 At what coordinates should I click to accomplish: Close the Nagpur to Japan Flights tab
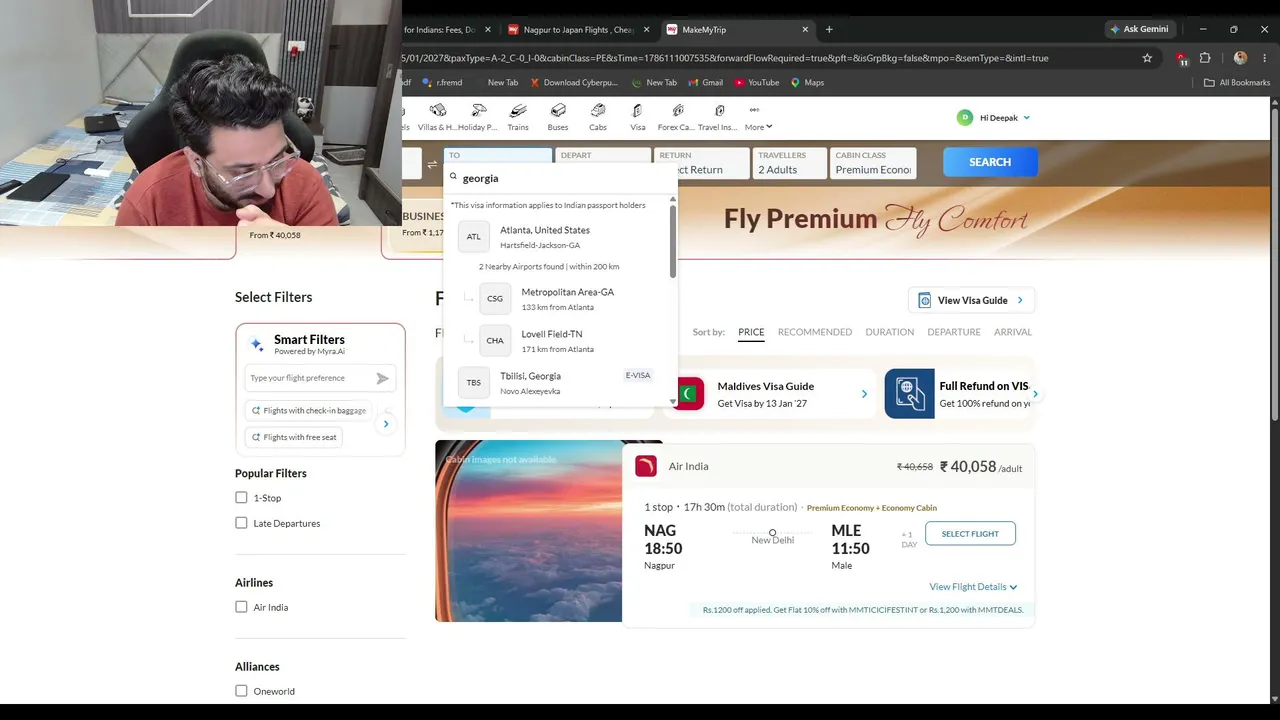point(647,30)
